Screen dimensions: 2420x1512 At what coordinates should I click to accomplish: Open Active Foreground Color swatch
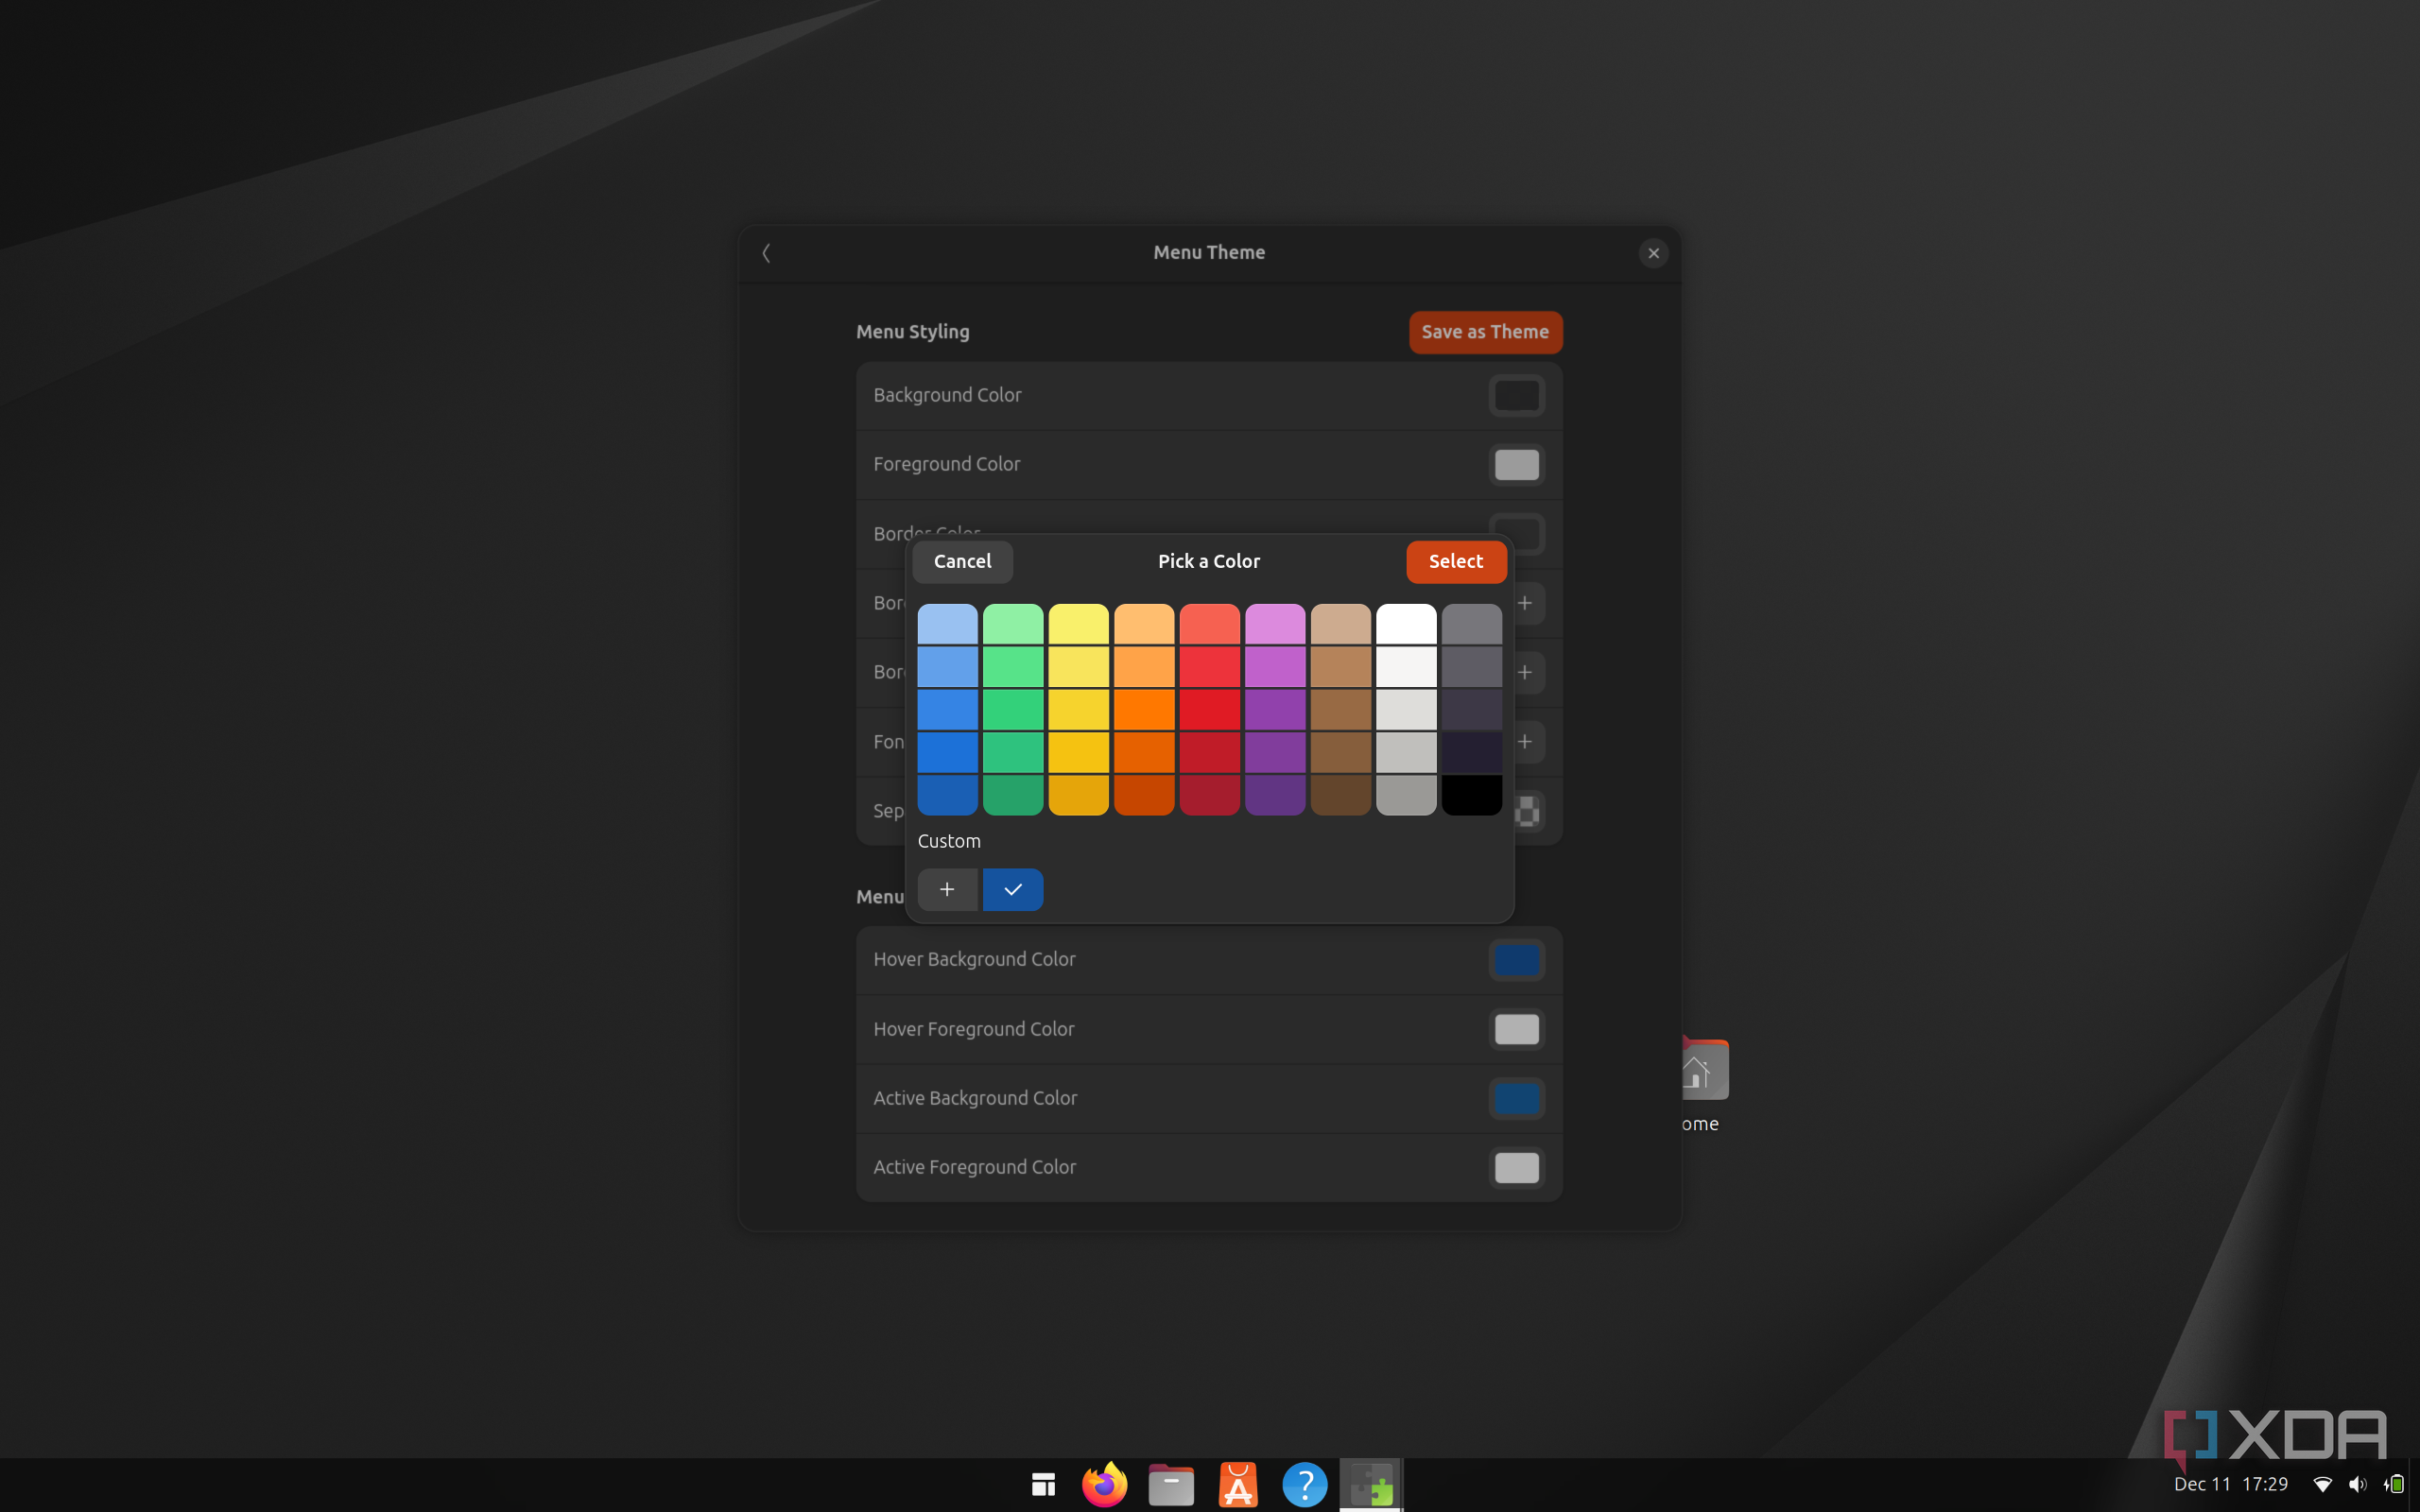pos(1516,1167)
